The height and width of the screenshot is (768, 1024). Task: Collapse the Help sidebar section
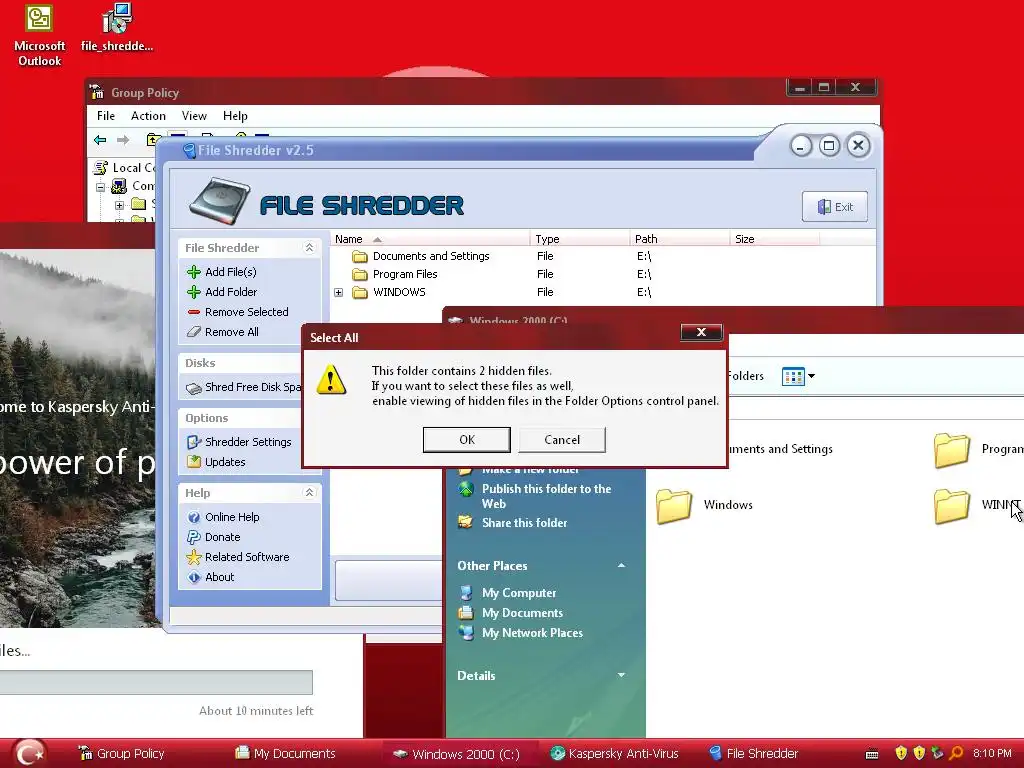[309, 492]
